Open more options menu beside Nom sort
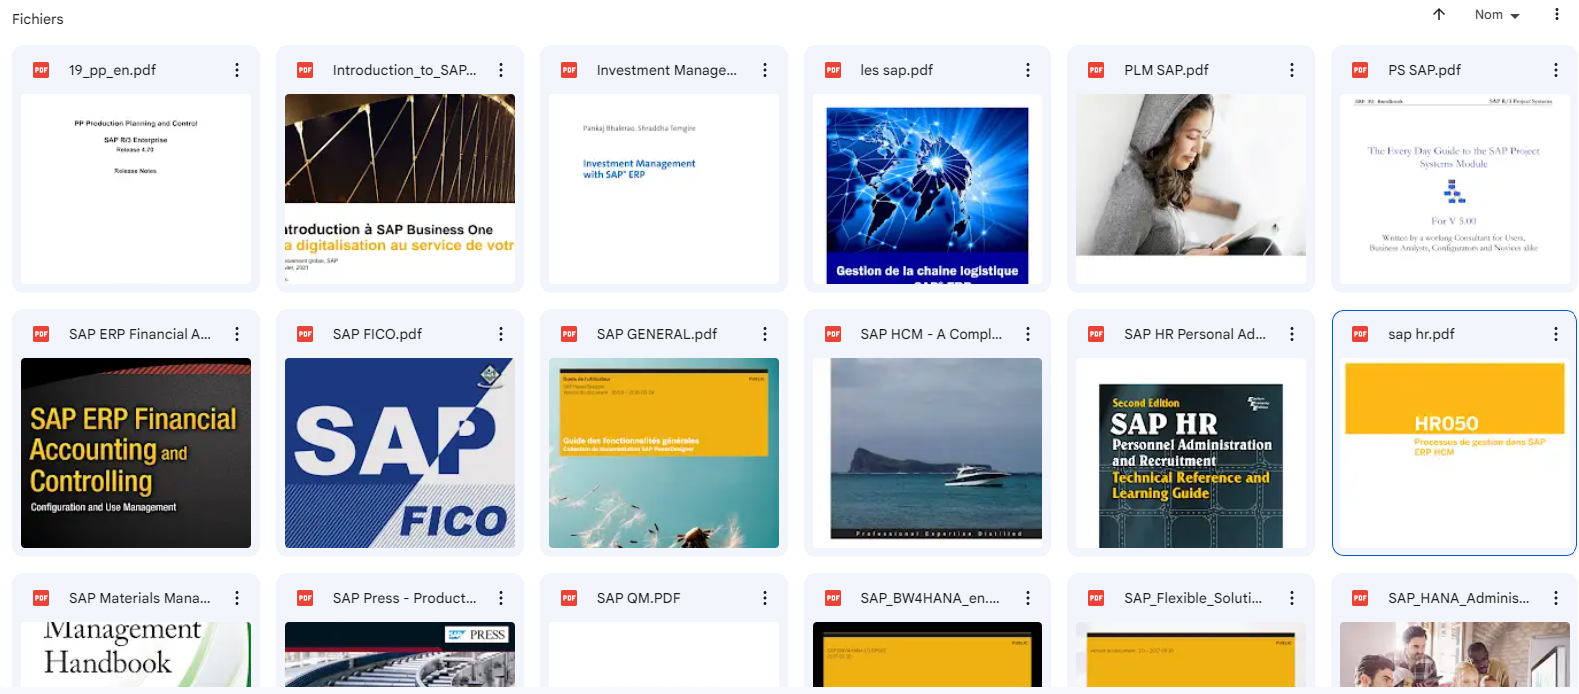Image resolution: width=1579 pixels, height=694 pixels. pyautogui.click(x=1556, y=15)
